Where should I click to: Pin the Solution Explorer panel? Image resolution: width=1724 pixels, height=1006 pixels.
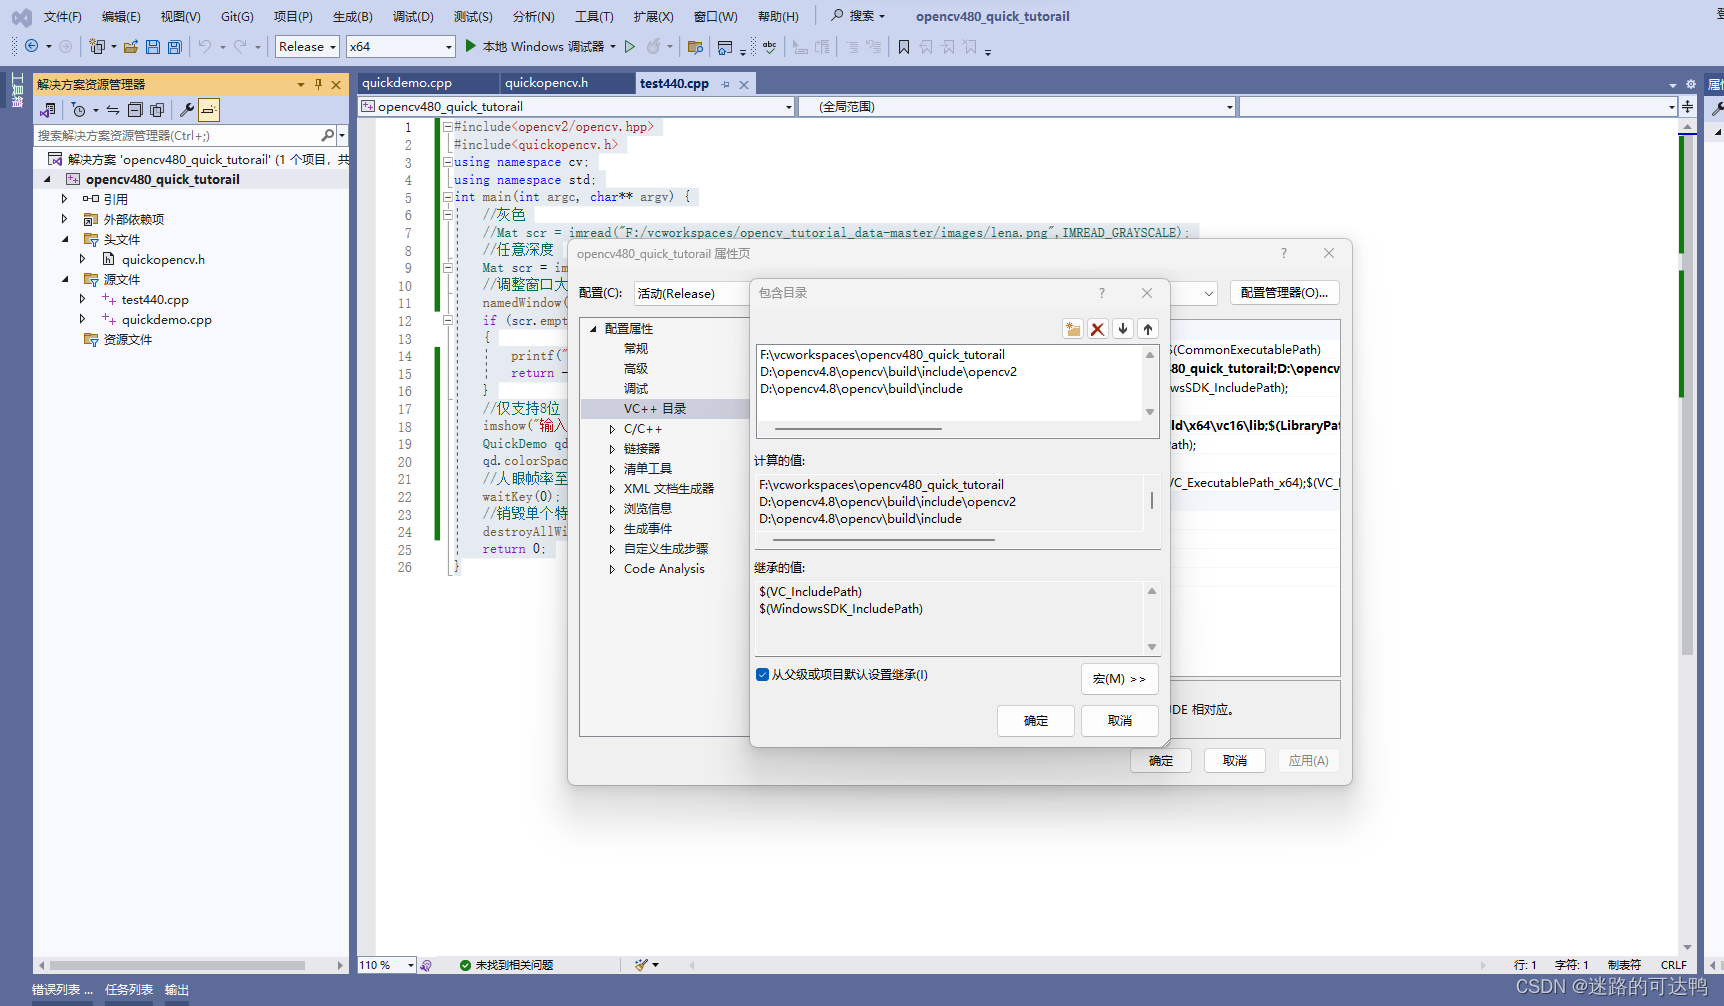coord(317,84)
